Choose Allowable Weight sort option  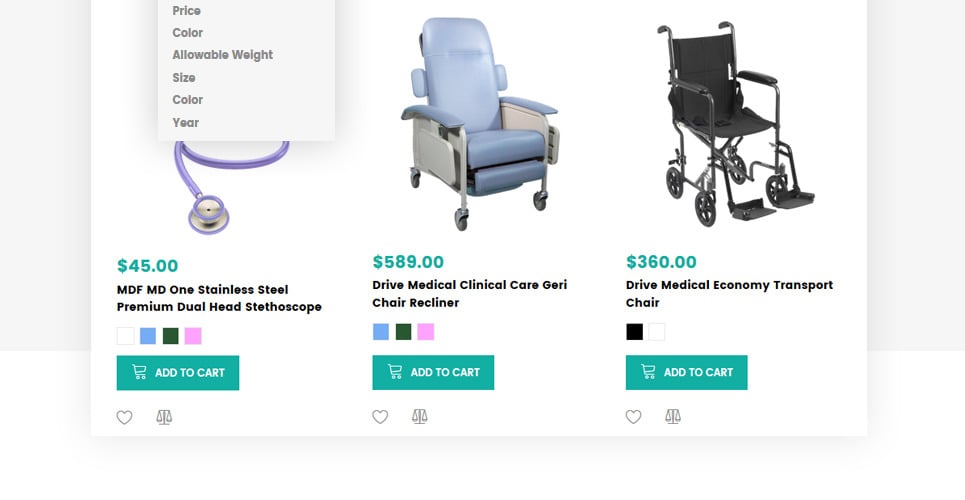click(222, 55)
